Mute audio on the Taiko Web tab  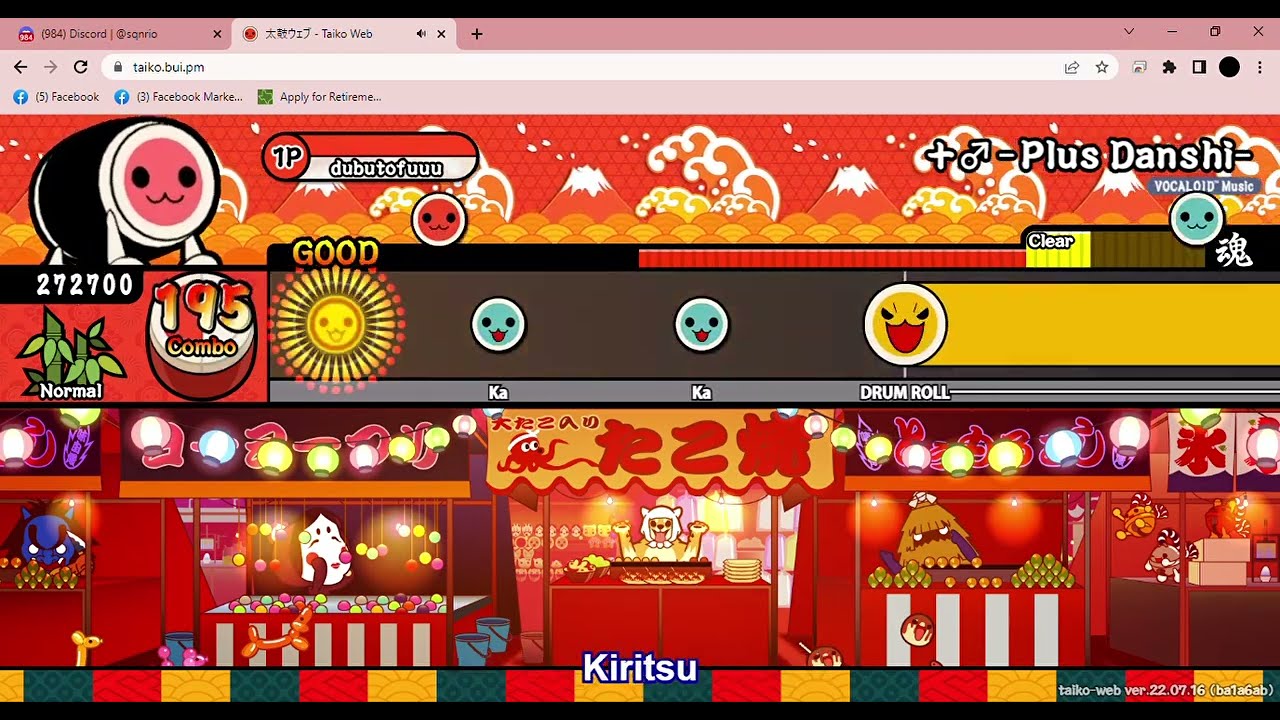tap(421, 34)
